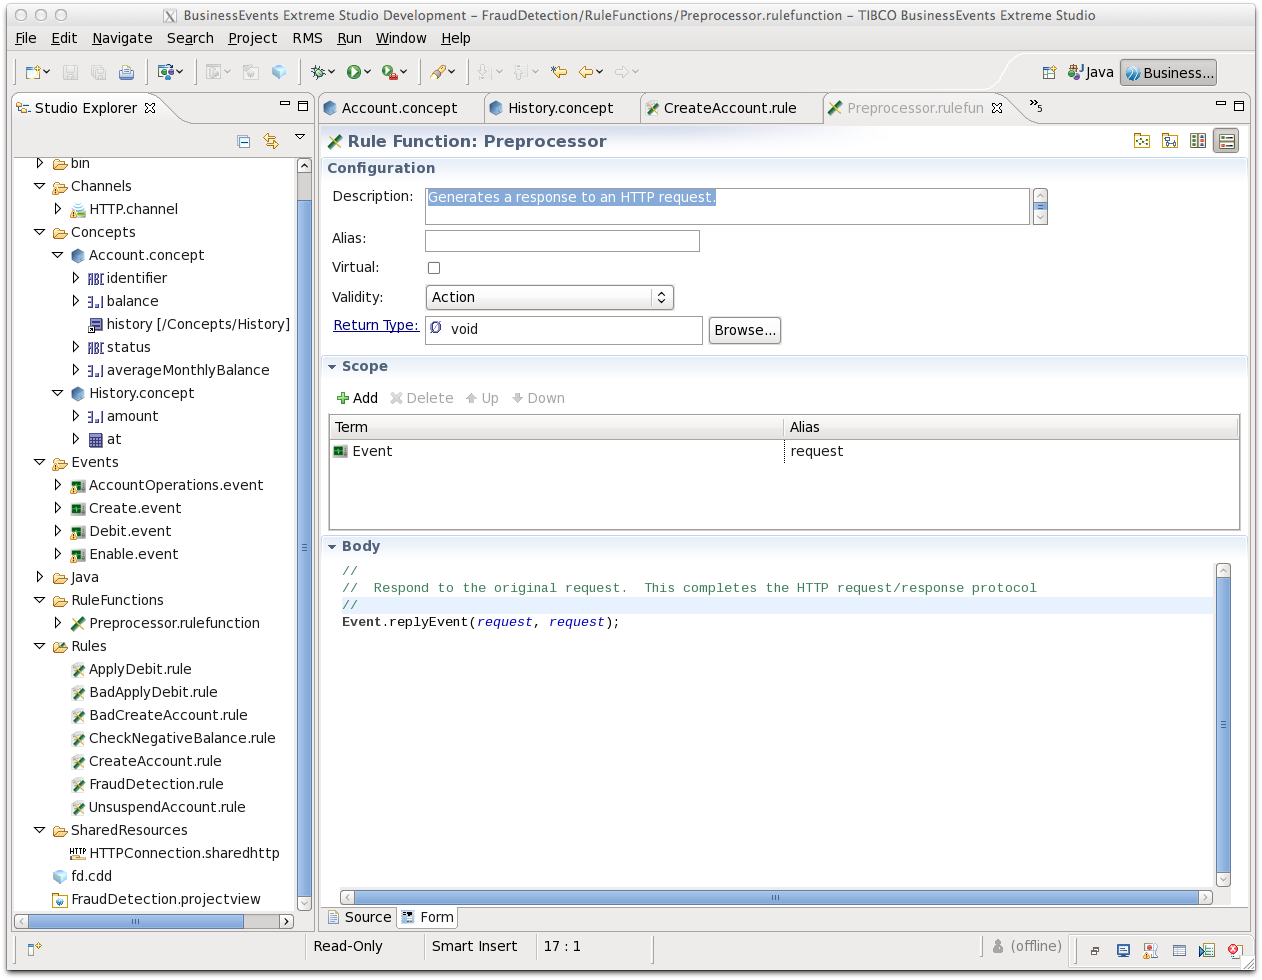Screen dimensions: 1262x980
Task: Close the Preprocessor.rulefunction tab
Action: point(997,108)
